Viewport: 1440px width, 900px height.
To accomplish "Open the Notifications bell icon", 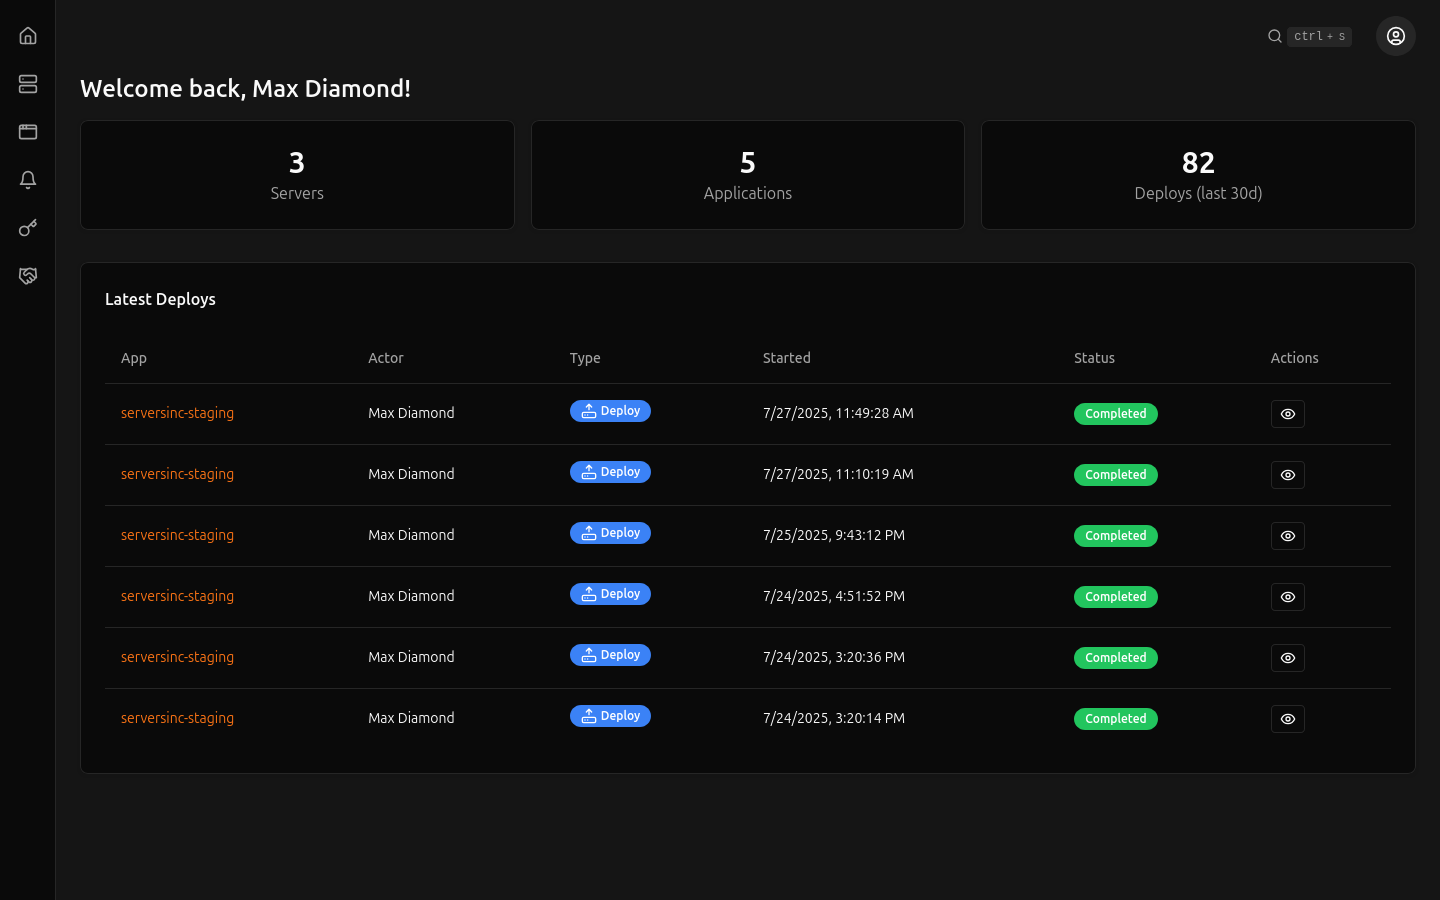I will [x=28, y=180].
